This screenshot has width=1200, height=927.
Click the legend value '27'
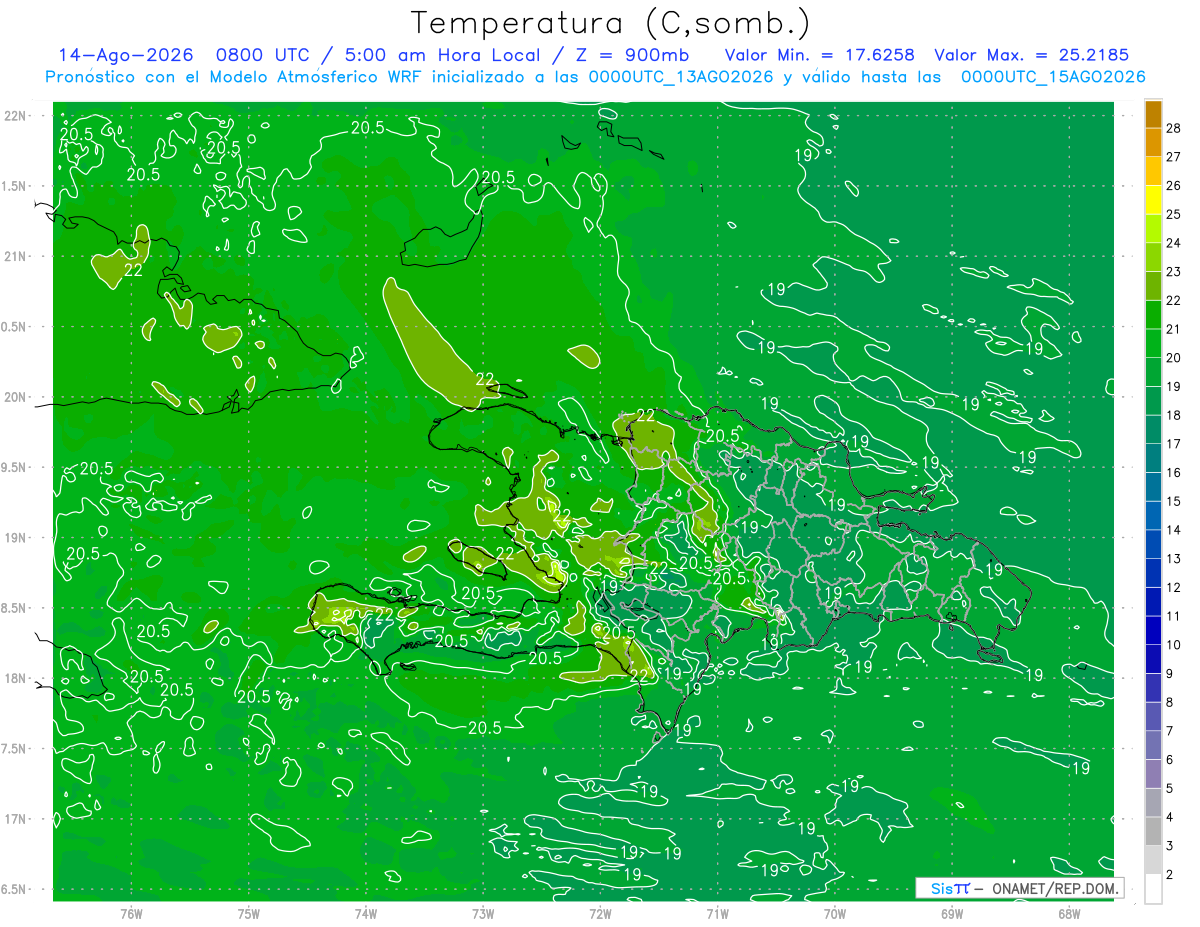coord(1174,157)
